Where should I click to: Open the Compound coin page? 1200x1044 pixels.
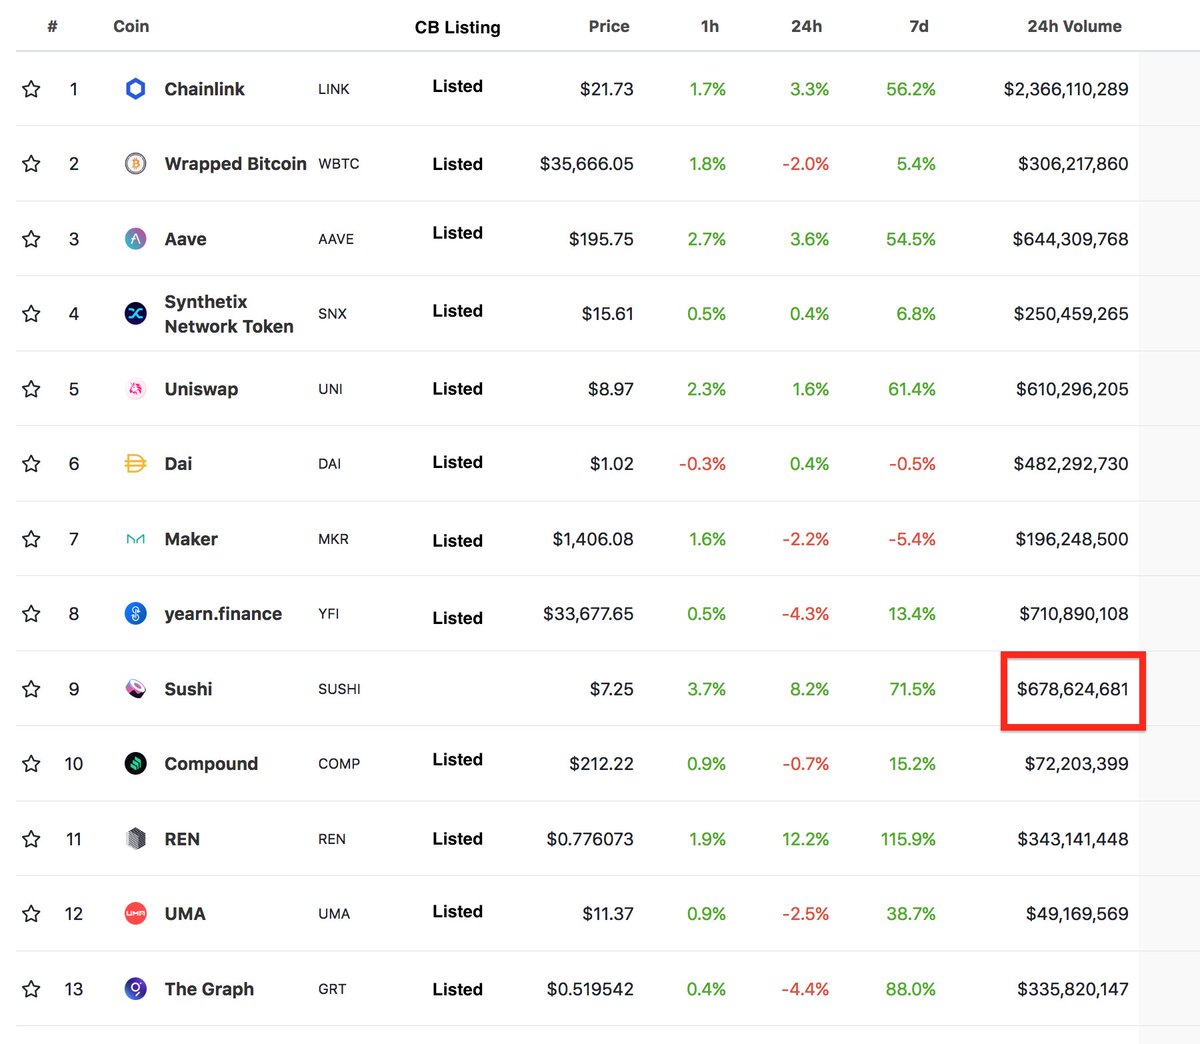(x=211, y=764)
